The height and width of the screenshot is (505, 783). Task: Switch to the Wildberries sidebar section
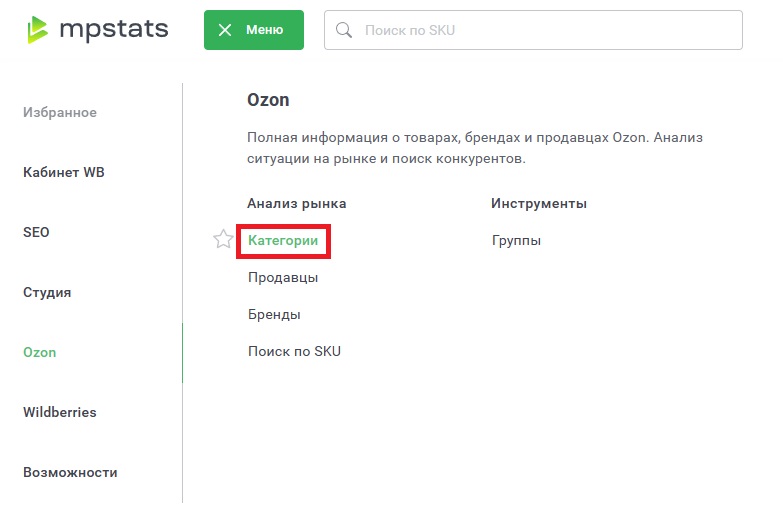click(60, 412)
